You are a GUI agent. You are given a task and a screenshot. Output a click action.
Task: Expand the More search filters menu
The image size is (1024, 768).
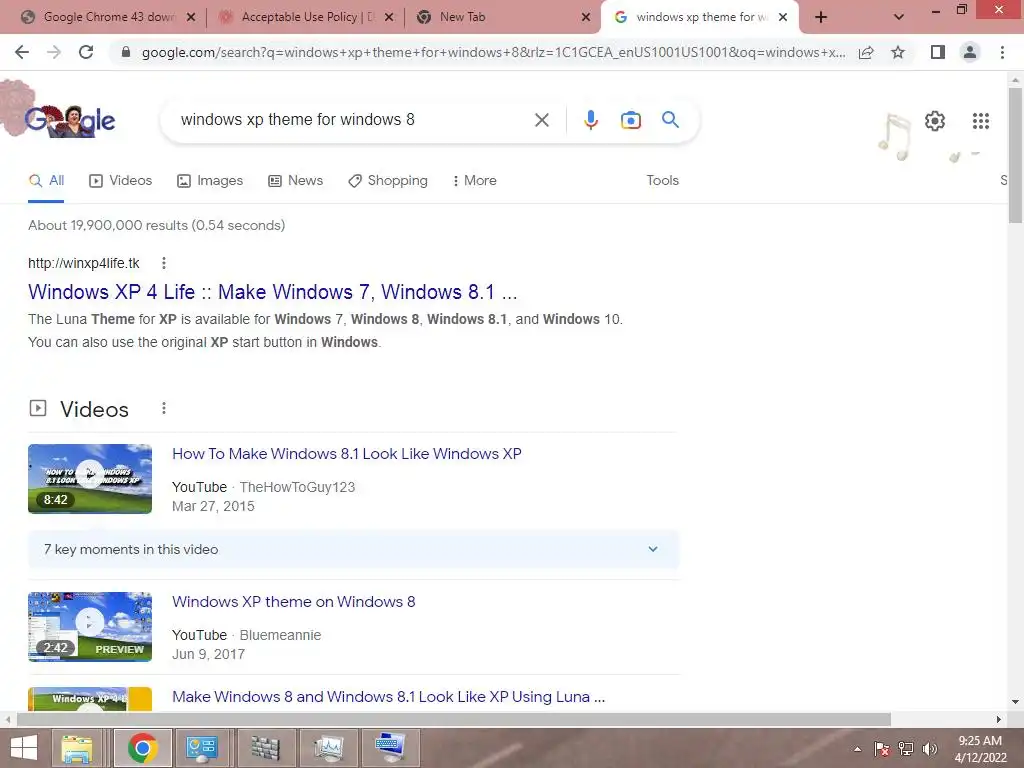pos(475,180)
